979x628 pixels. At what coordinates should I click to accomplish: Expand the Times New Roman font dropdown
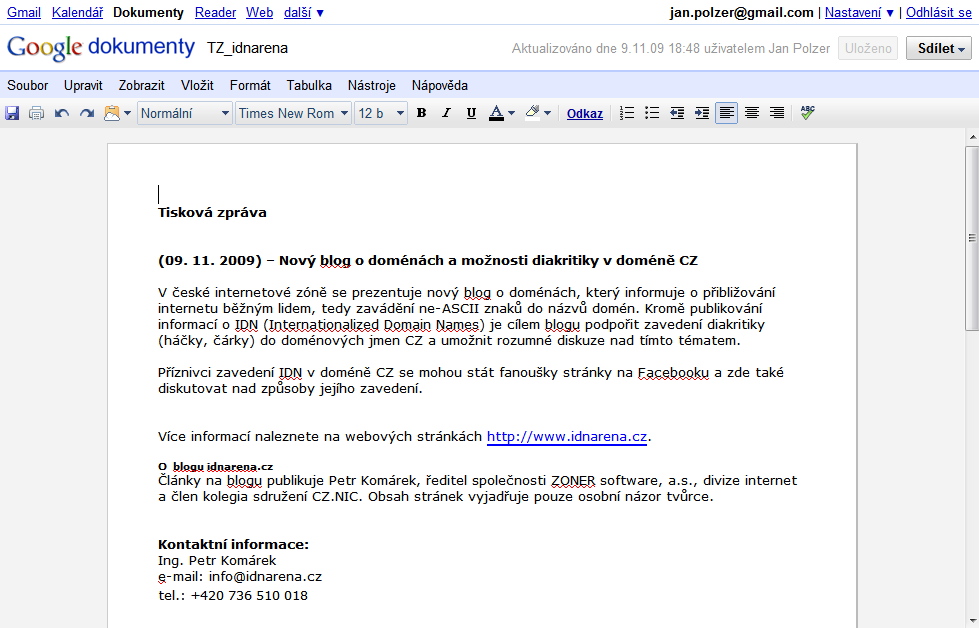(x=293, y=113)
